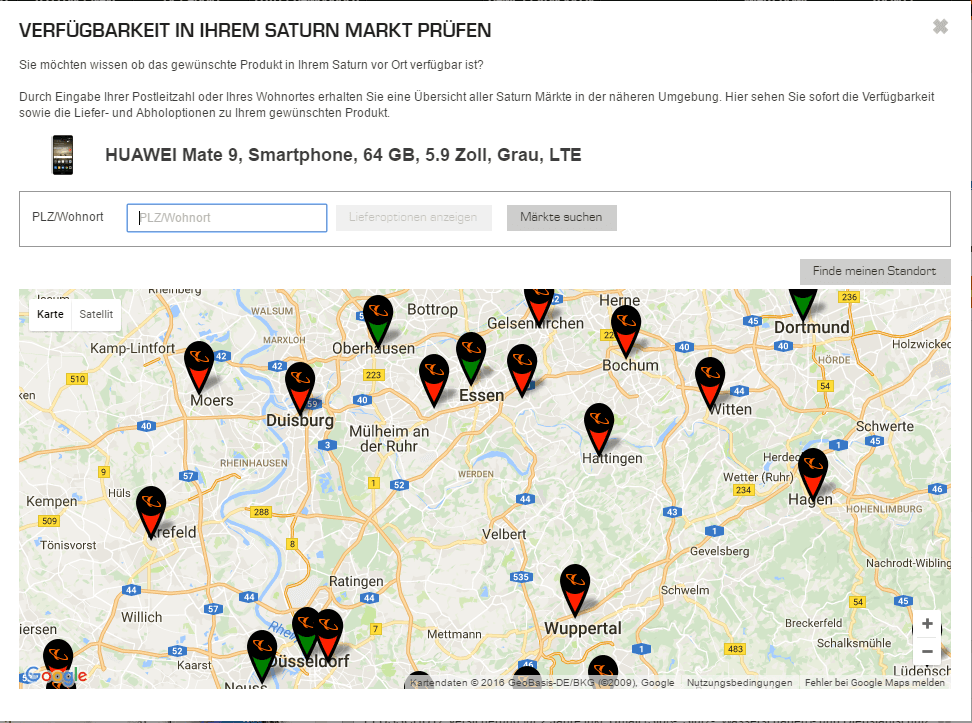Click the Kamp-Lintfort map label
The height and width of the screenshot is (723, 972).
pyautogui.click(x=133, y=348)
